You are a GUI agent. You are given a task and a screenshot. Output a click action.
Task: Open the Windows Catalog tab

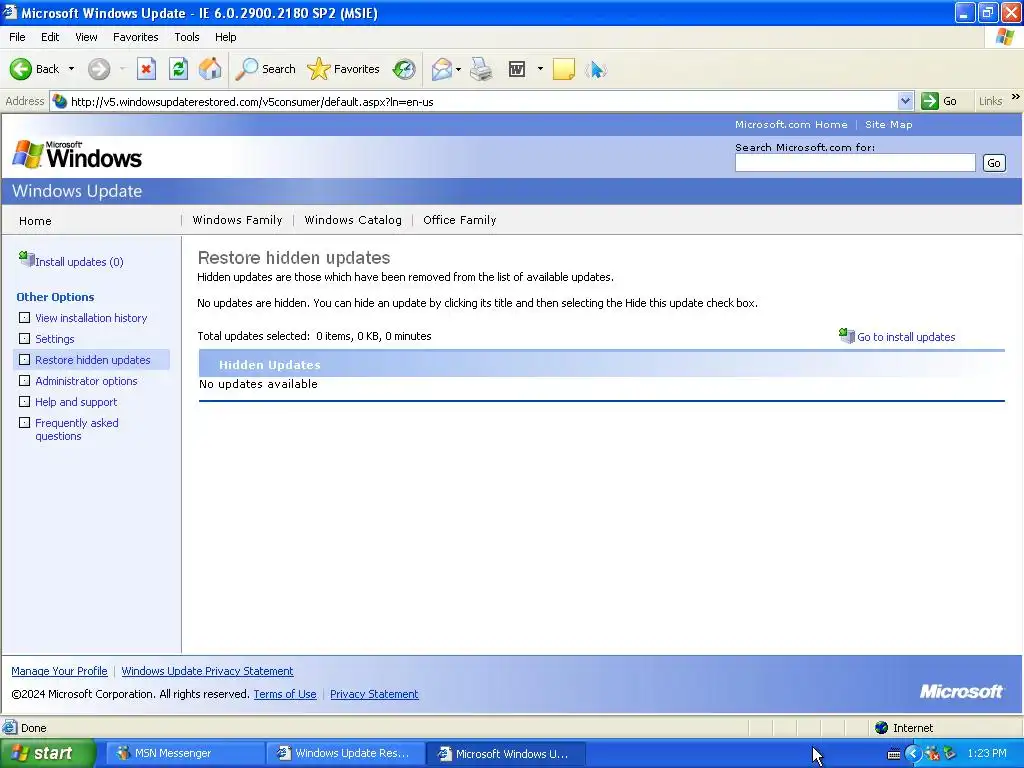coord(353,220)
